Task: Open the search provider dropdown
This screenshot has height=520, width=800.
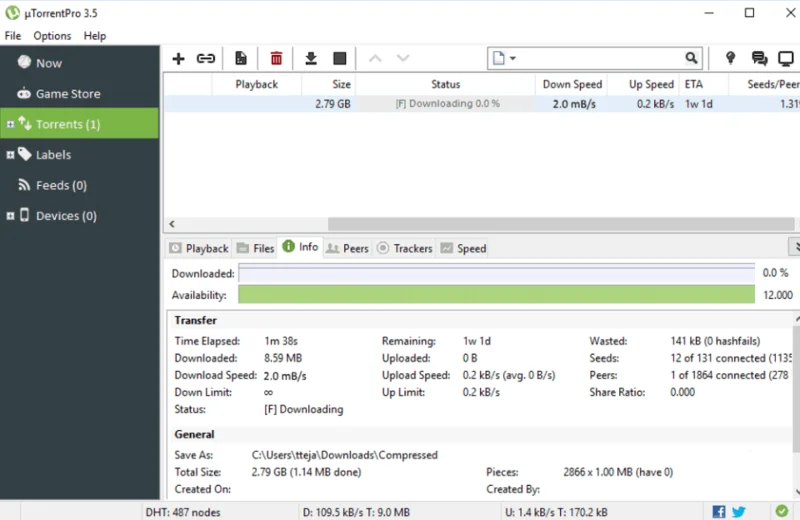Action: tap(512, 58)
